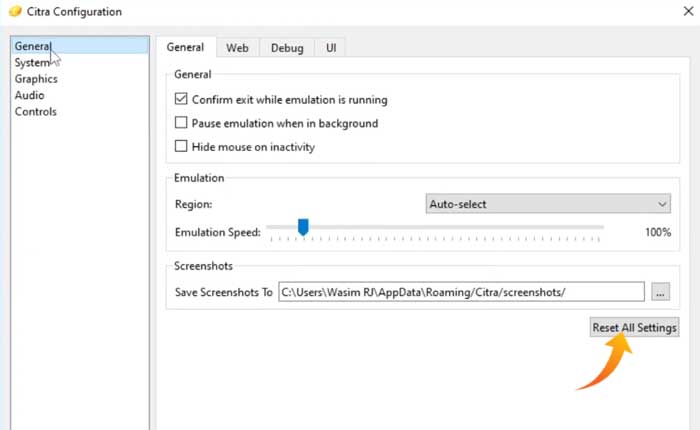Open the UI tab

click(331, 48)
